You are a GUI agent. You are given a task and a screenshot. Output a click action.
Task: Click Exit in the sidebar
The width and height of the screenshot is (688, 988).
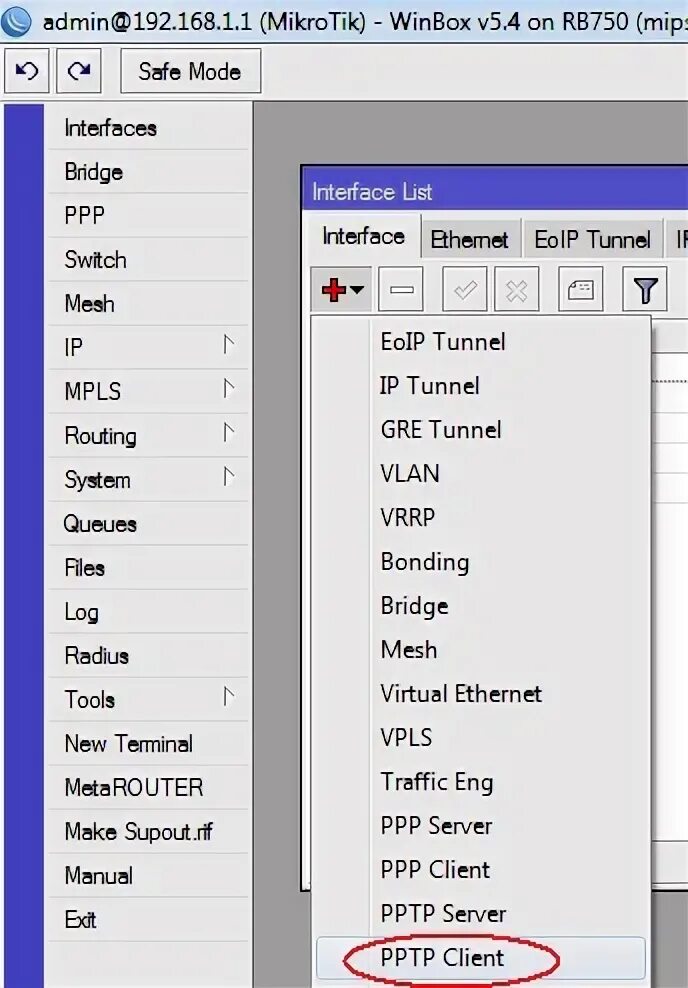148,920
